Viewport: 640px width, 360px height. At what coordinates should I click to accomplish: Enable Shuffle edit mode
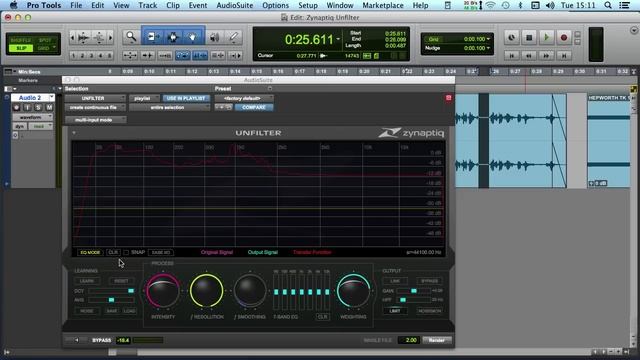coord(21,40)
